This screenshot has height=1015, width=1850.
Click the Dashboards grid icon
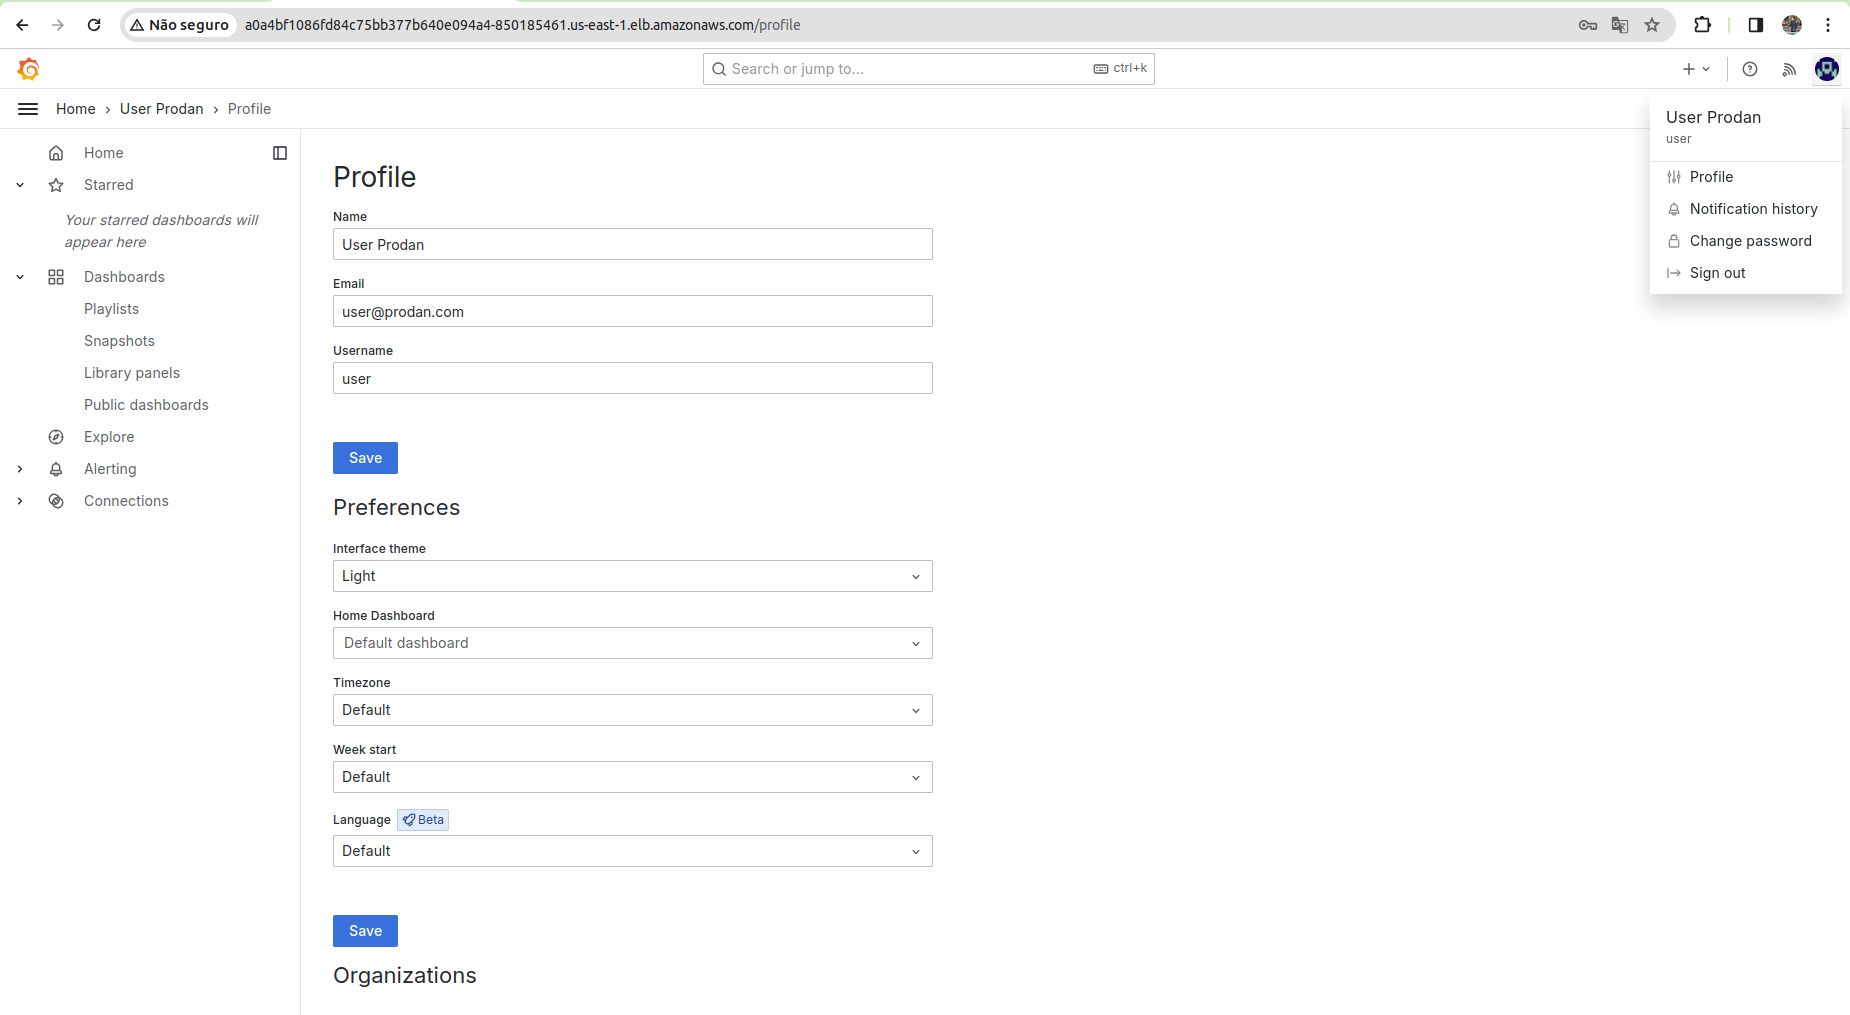(56, 277)
